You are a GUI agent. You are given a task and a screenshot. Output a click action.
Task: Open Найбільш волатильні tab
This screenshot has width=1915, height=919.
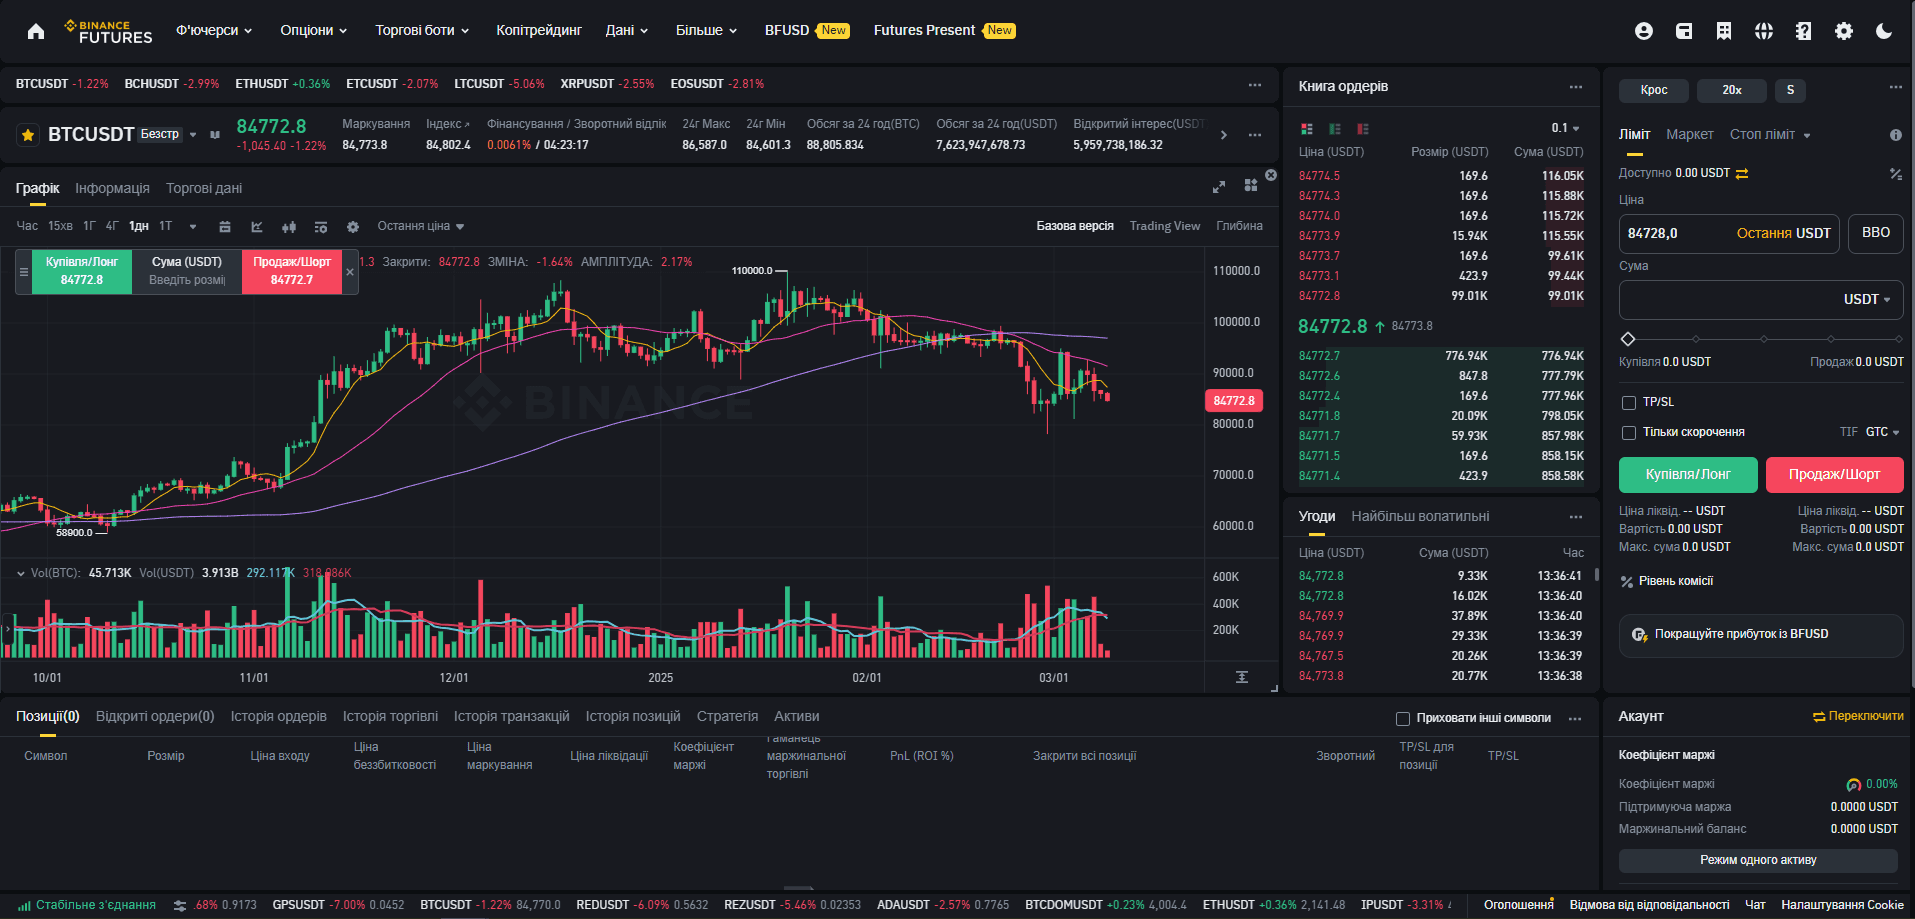[x=1420, y=517]
